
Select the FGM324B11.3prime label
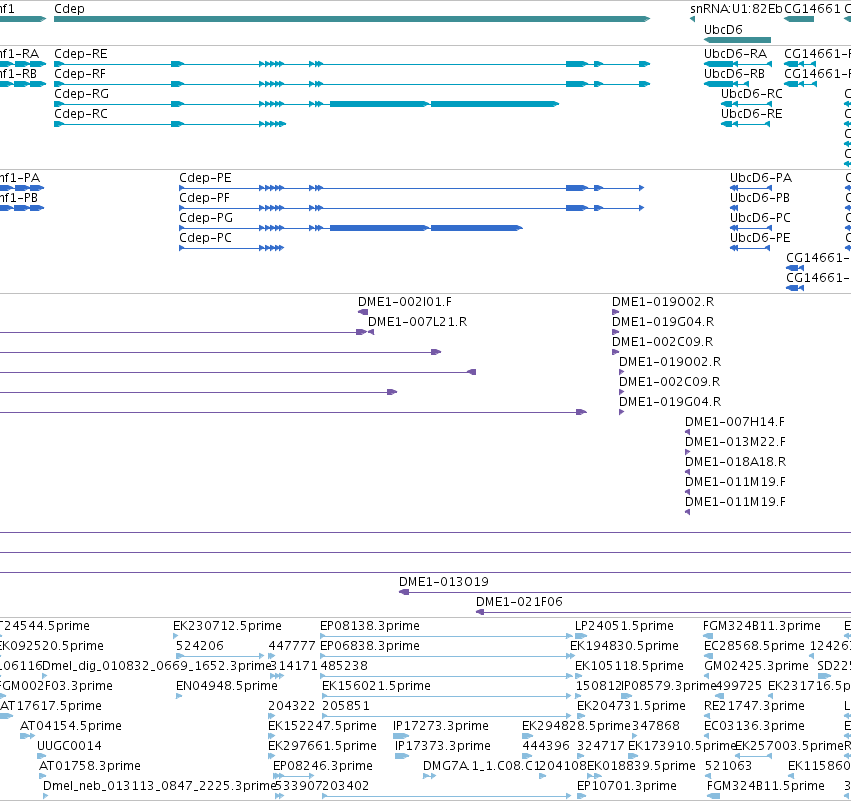tap(761, 626)
